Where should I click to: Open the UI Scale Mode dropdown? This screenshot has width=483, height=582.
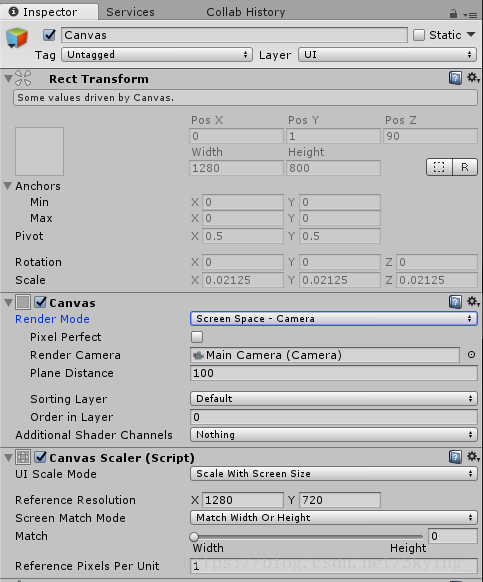coord(333,474)
